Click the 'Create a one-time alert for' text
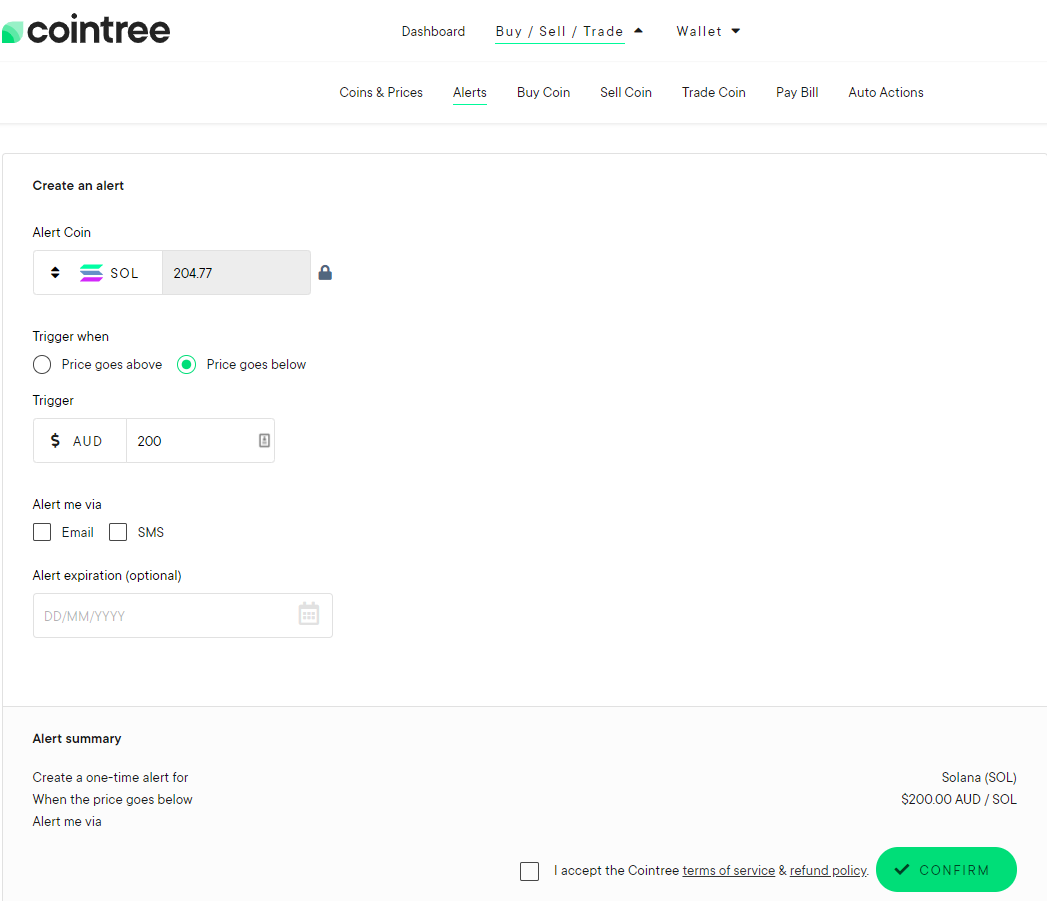Image resolution: width=1047 pixels, height=901 pixels. pyautogui.click(x=110, y=777)
